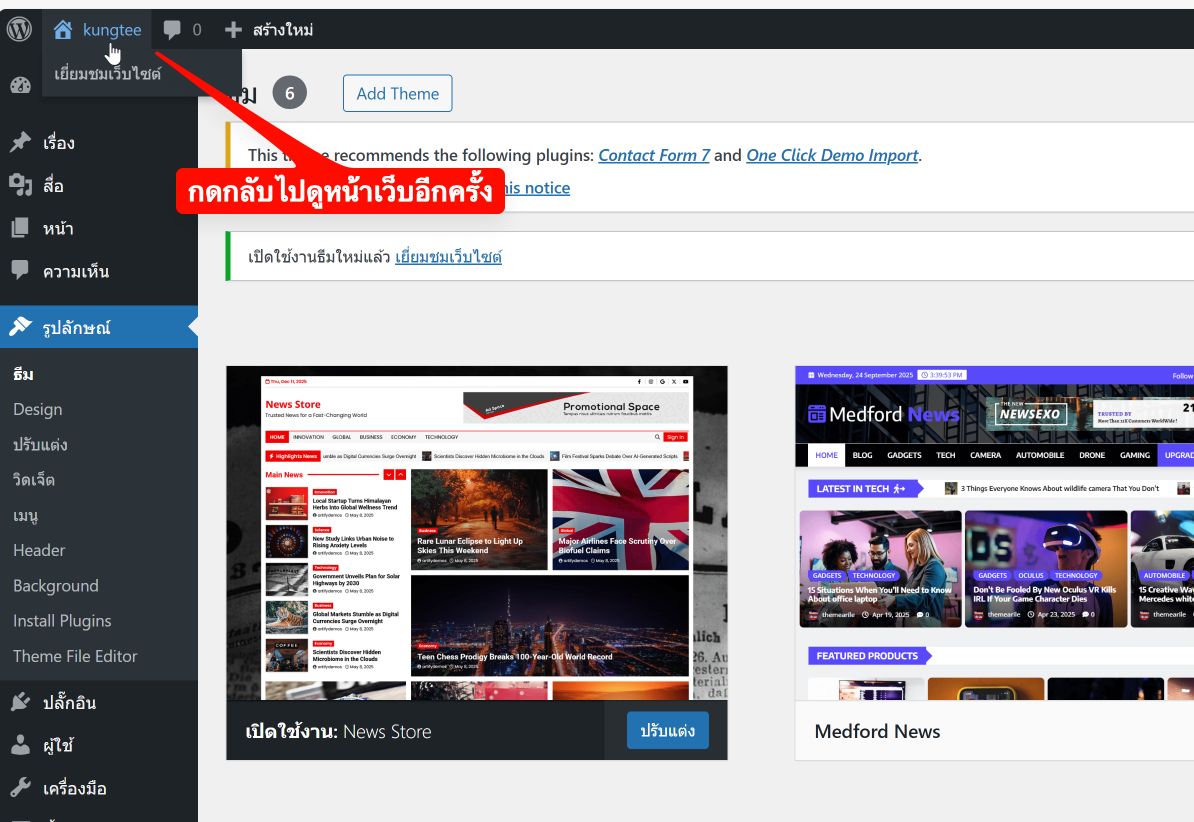1194x822 pixels.
Task: Open the Contact Form 7 plugin link
Action: [654, 155]
